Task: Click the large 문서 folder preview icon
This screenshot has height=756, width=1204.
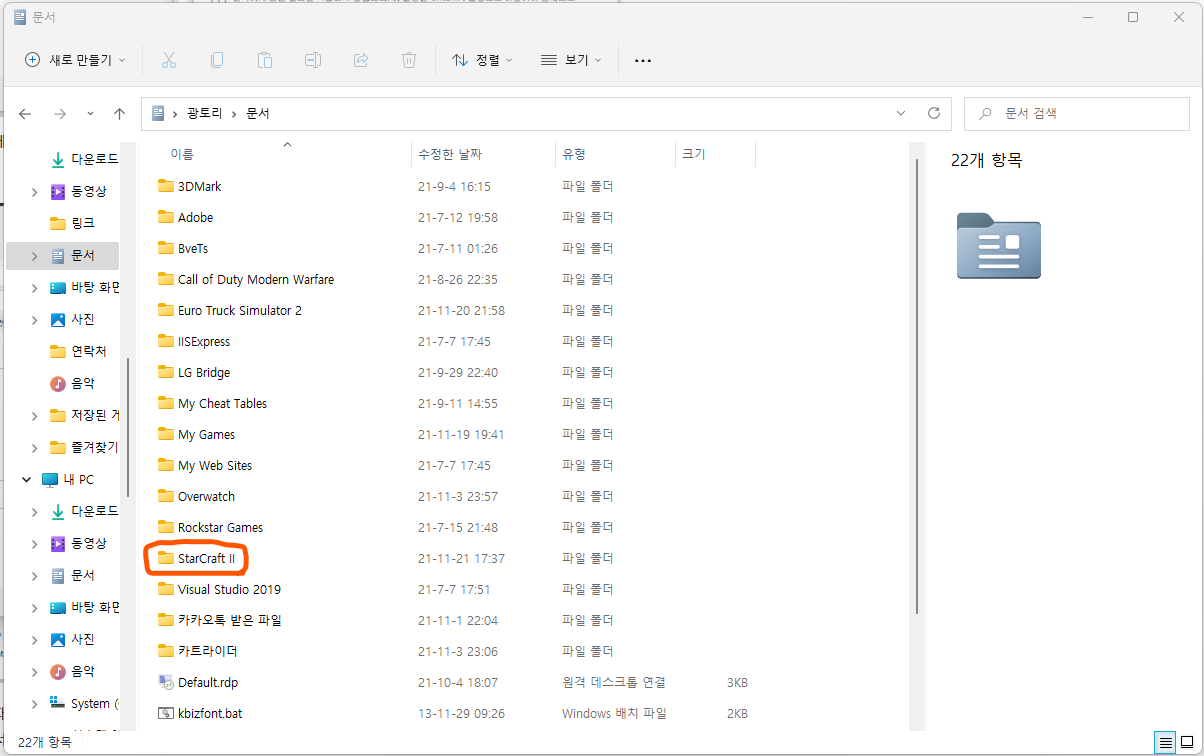Action: pyautogui.click(x=998, y=245)
